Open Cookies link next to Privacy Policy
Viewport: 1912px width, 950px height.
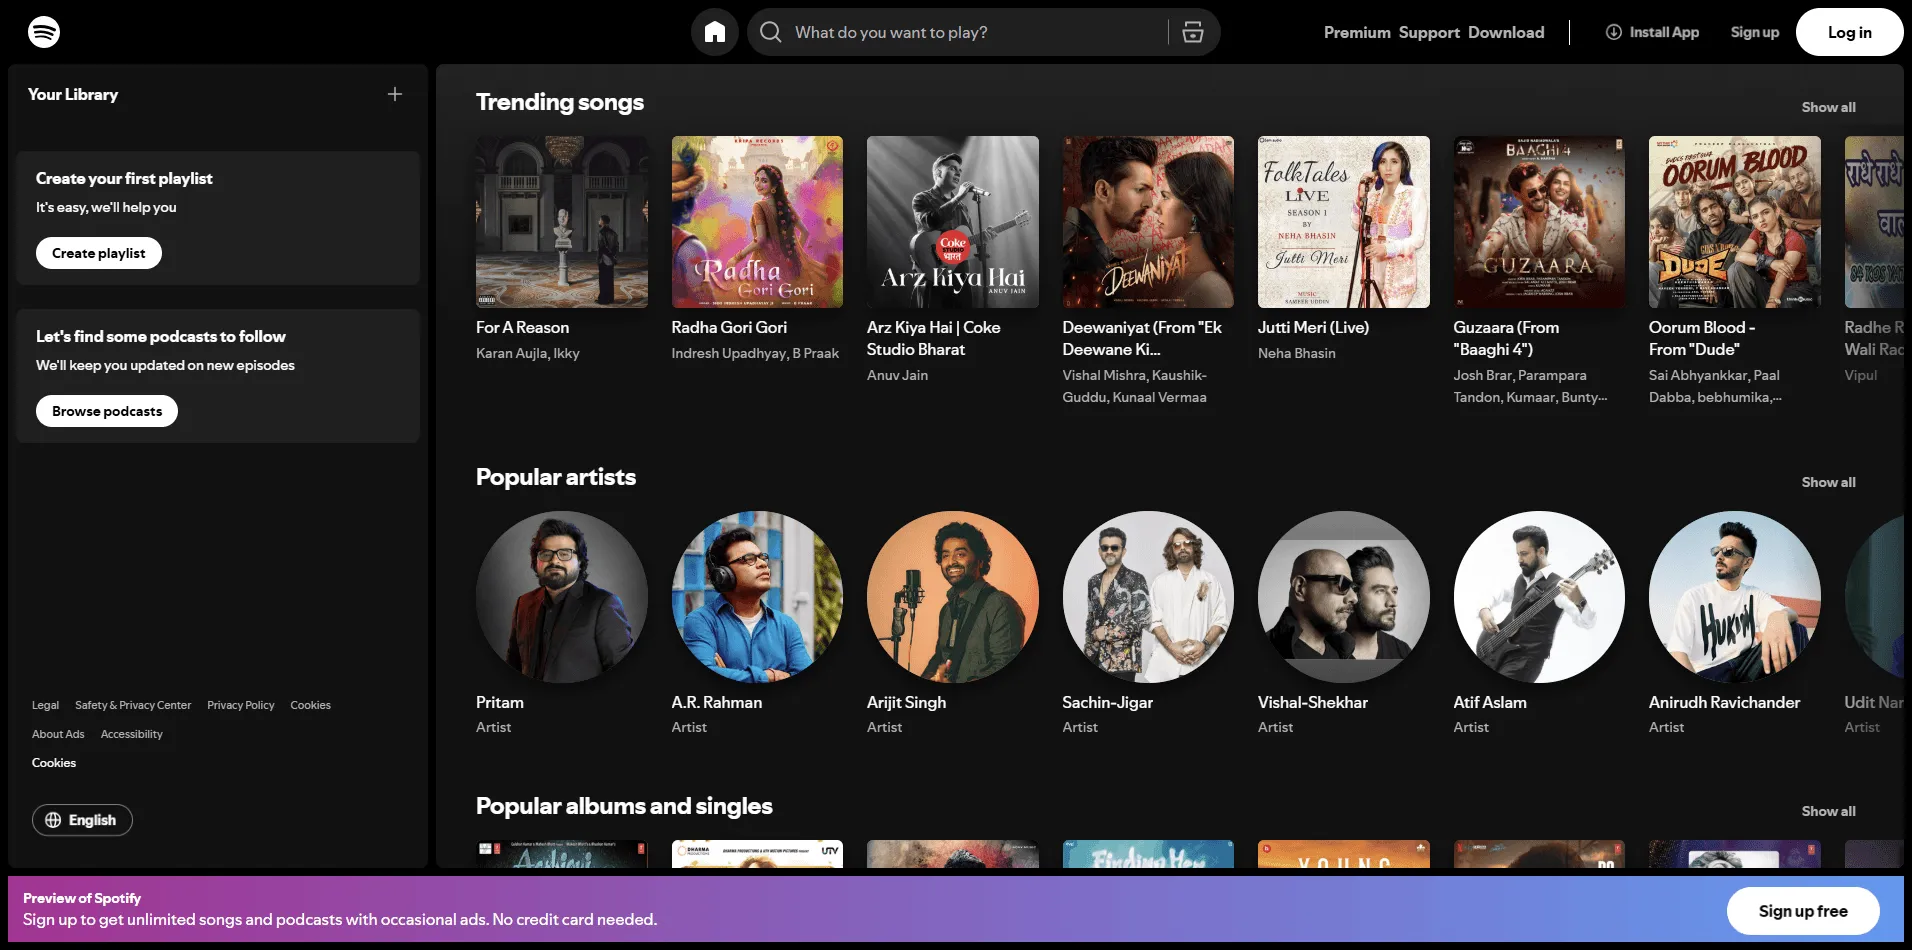click(311, 705)
